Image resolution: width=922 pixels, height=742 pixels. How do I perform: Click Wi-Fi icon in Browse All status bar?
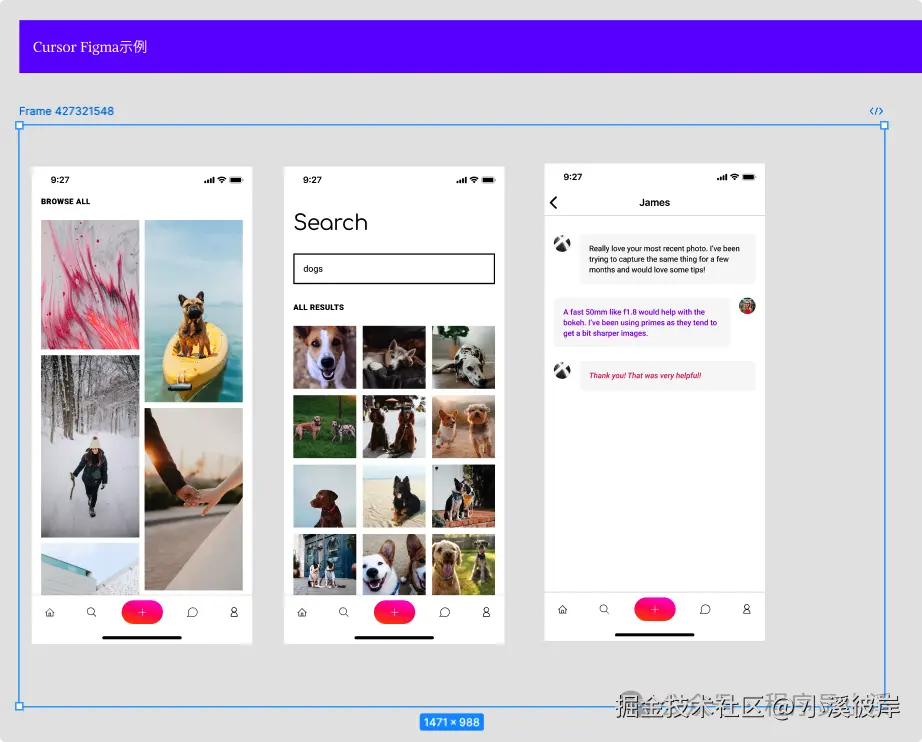pyautogui.click(x=222, y=180)
